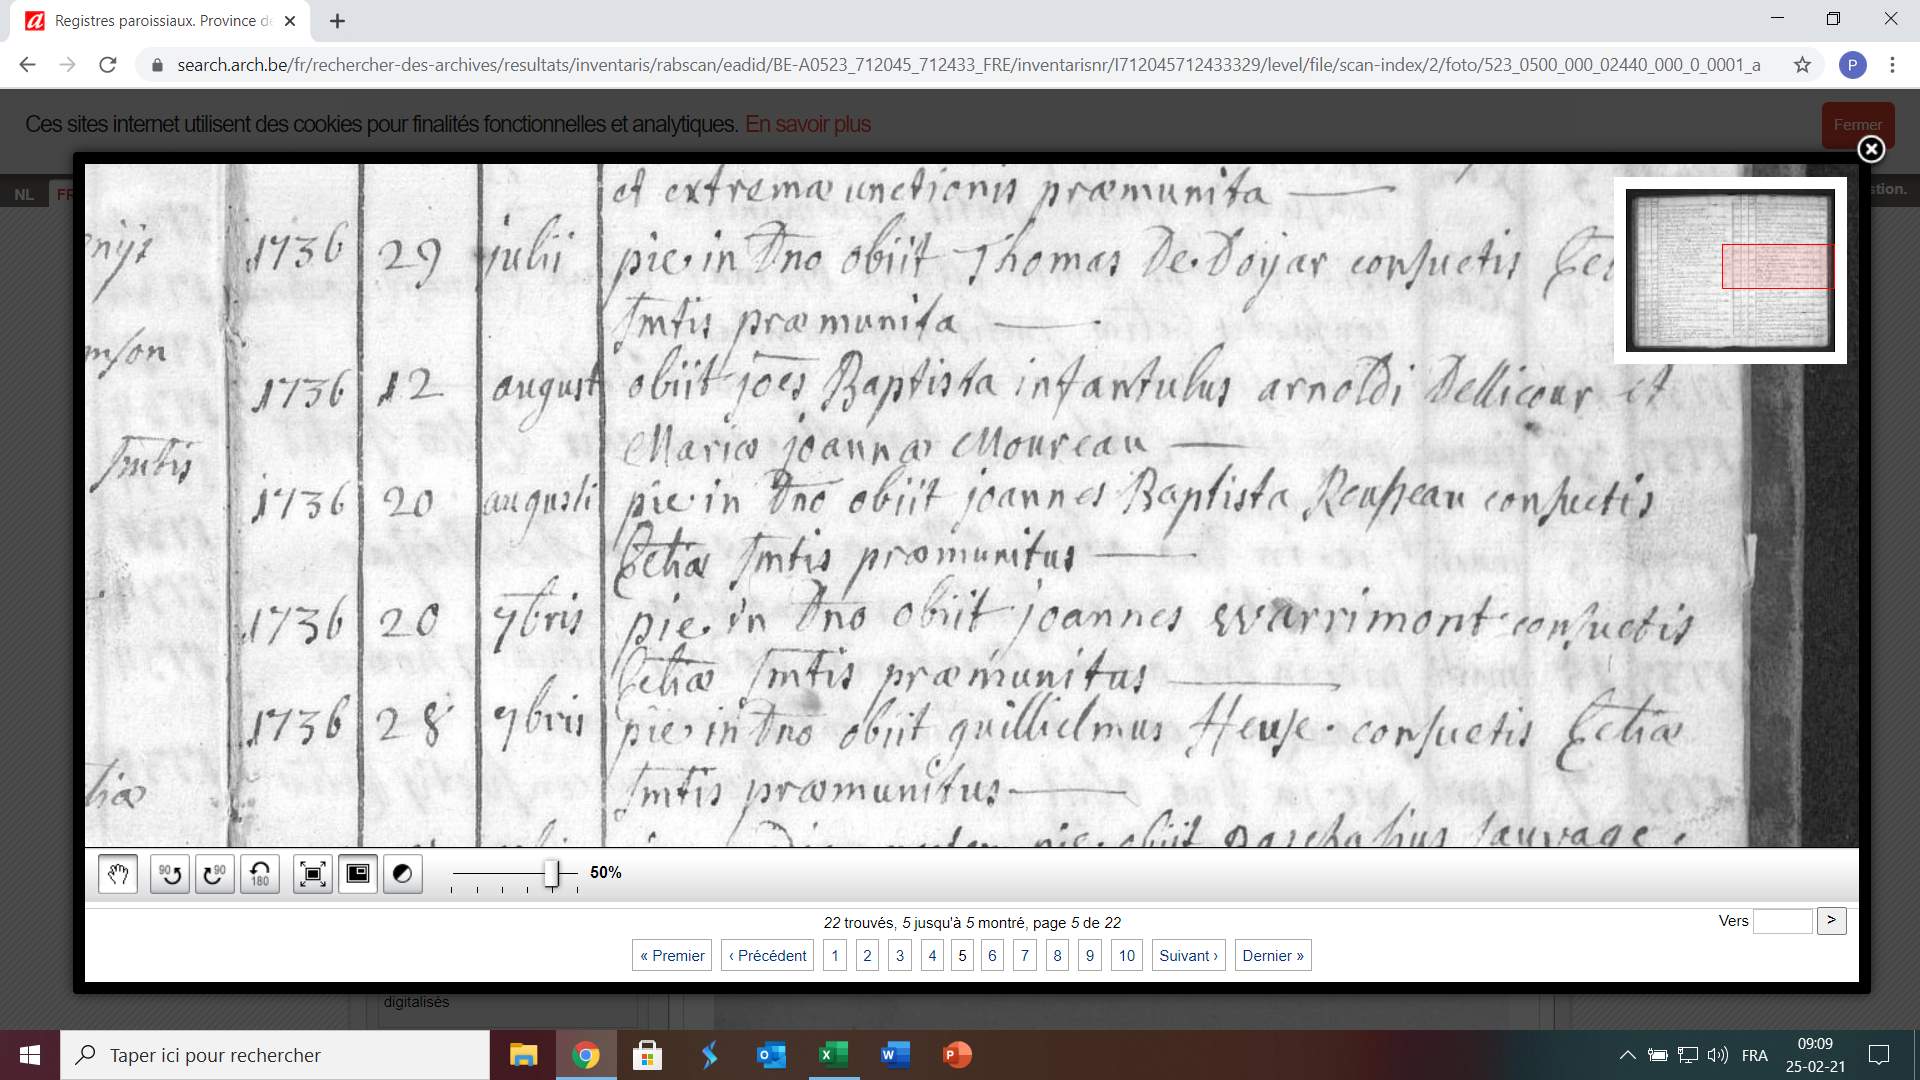
Task: Fit image to full view
Action: pyautogui.click(x=313, y=874)
